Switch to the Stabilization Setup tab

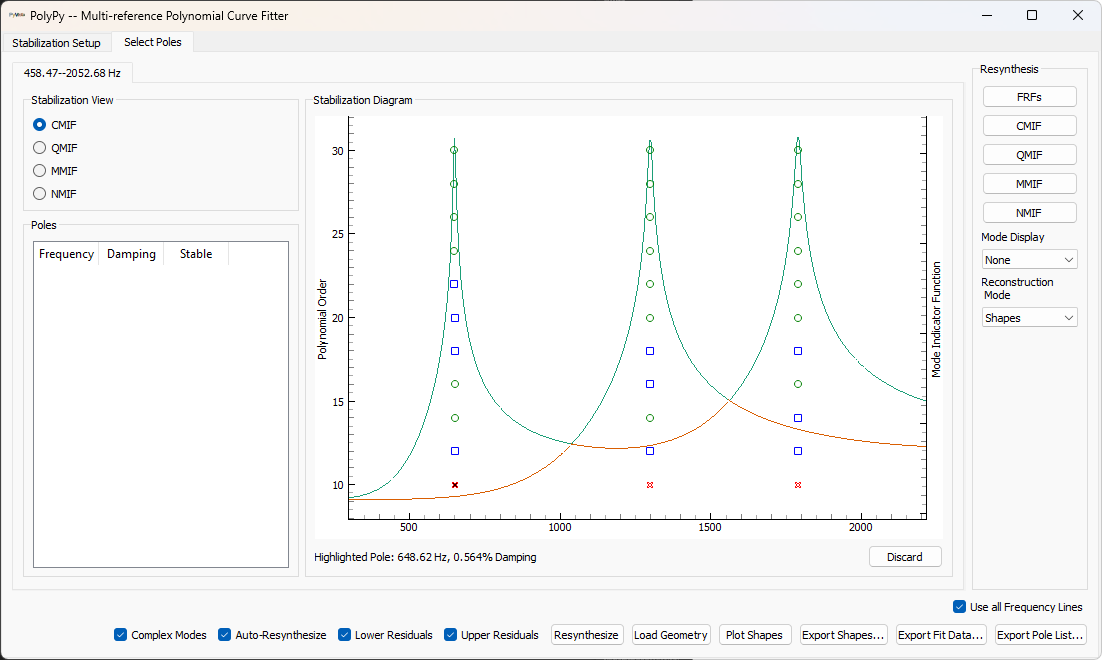57,43
